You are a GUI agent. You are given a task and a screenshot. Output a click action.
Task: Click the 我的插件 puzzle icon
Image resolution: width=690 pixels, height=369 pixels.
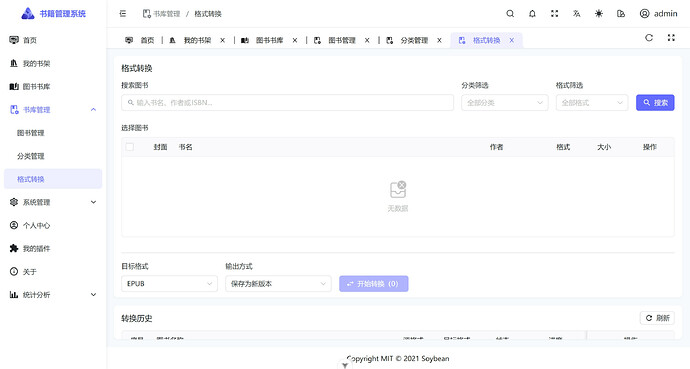[x=14, y=248]
